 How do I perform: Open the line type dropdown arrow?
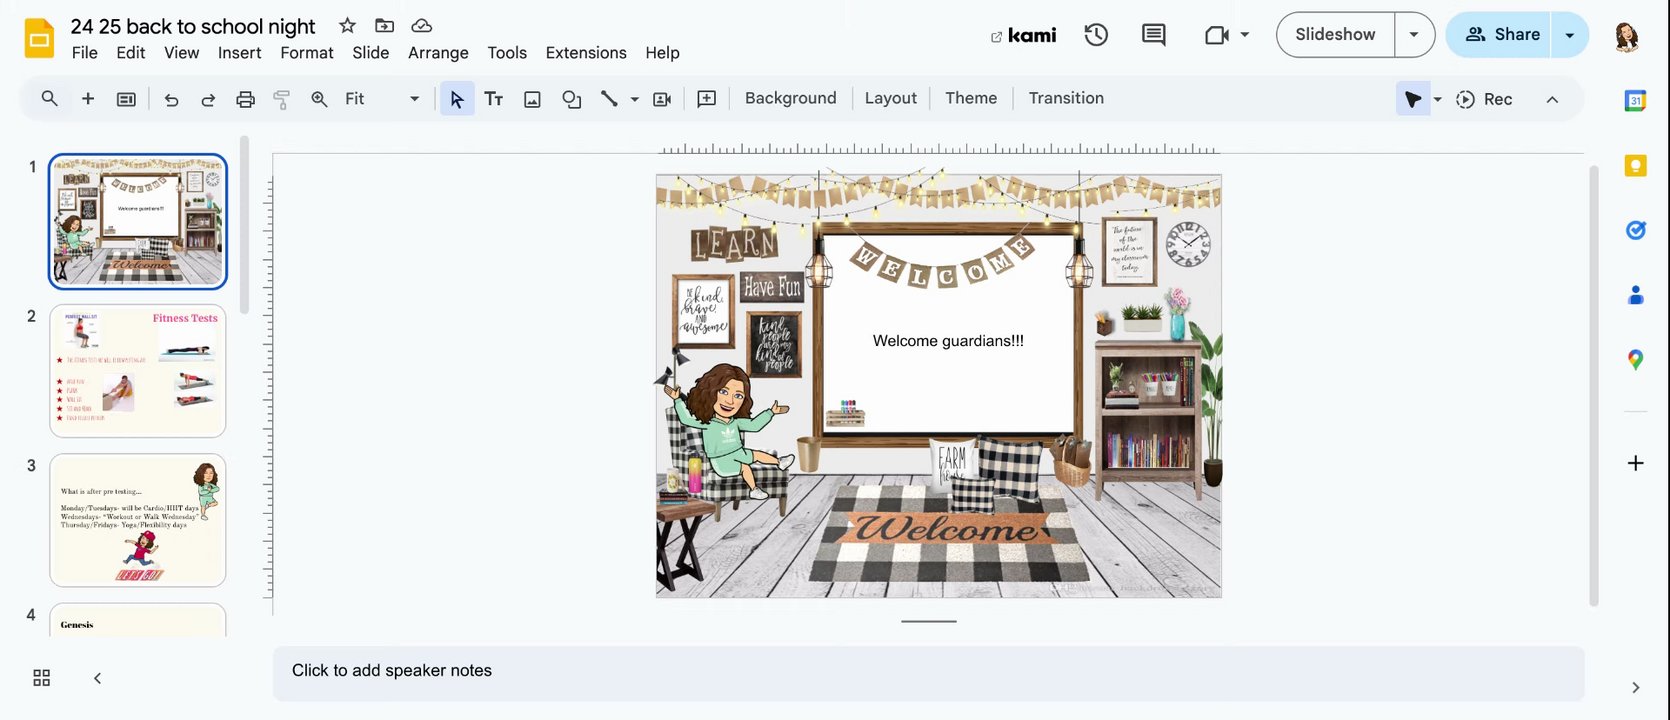coord(634,99)
